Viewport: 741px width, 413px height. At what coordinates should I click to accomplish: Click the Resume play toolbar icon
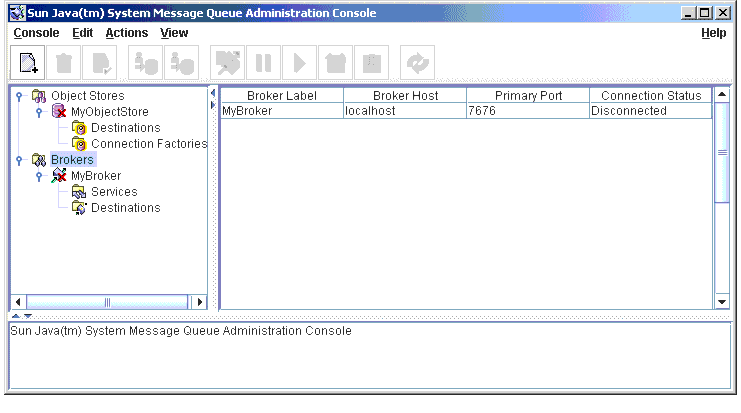[x=300, y=63]
